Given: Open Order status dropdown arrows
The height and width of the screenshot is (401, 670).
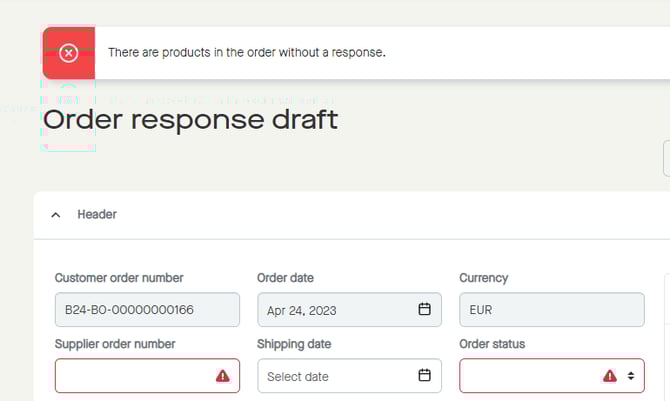Looking at the screenshot, I should 630,376.
